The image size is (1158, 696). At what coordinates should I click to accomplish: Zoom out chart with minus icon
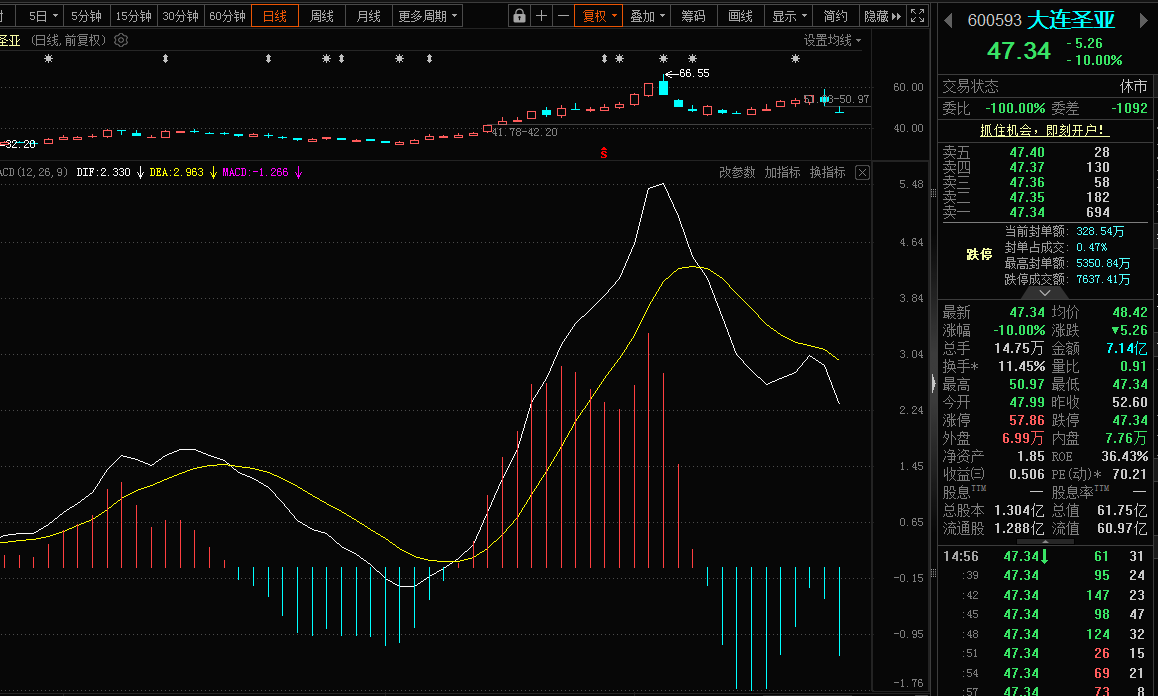click(563, 16)
